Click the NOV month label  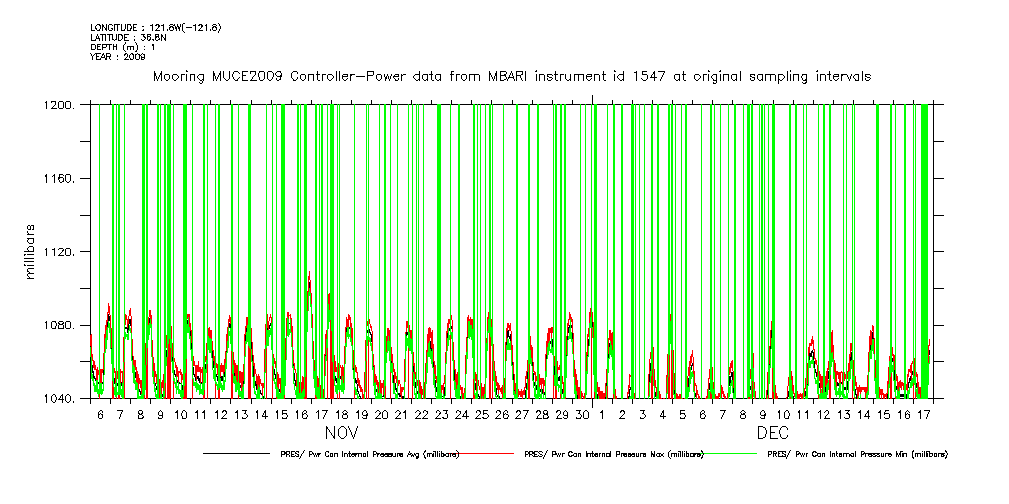click(x=342, y=435)
